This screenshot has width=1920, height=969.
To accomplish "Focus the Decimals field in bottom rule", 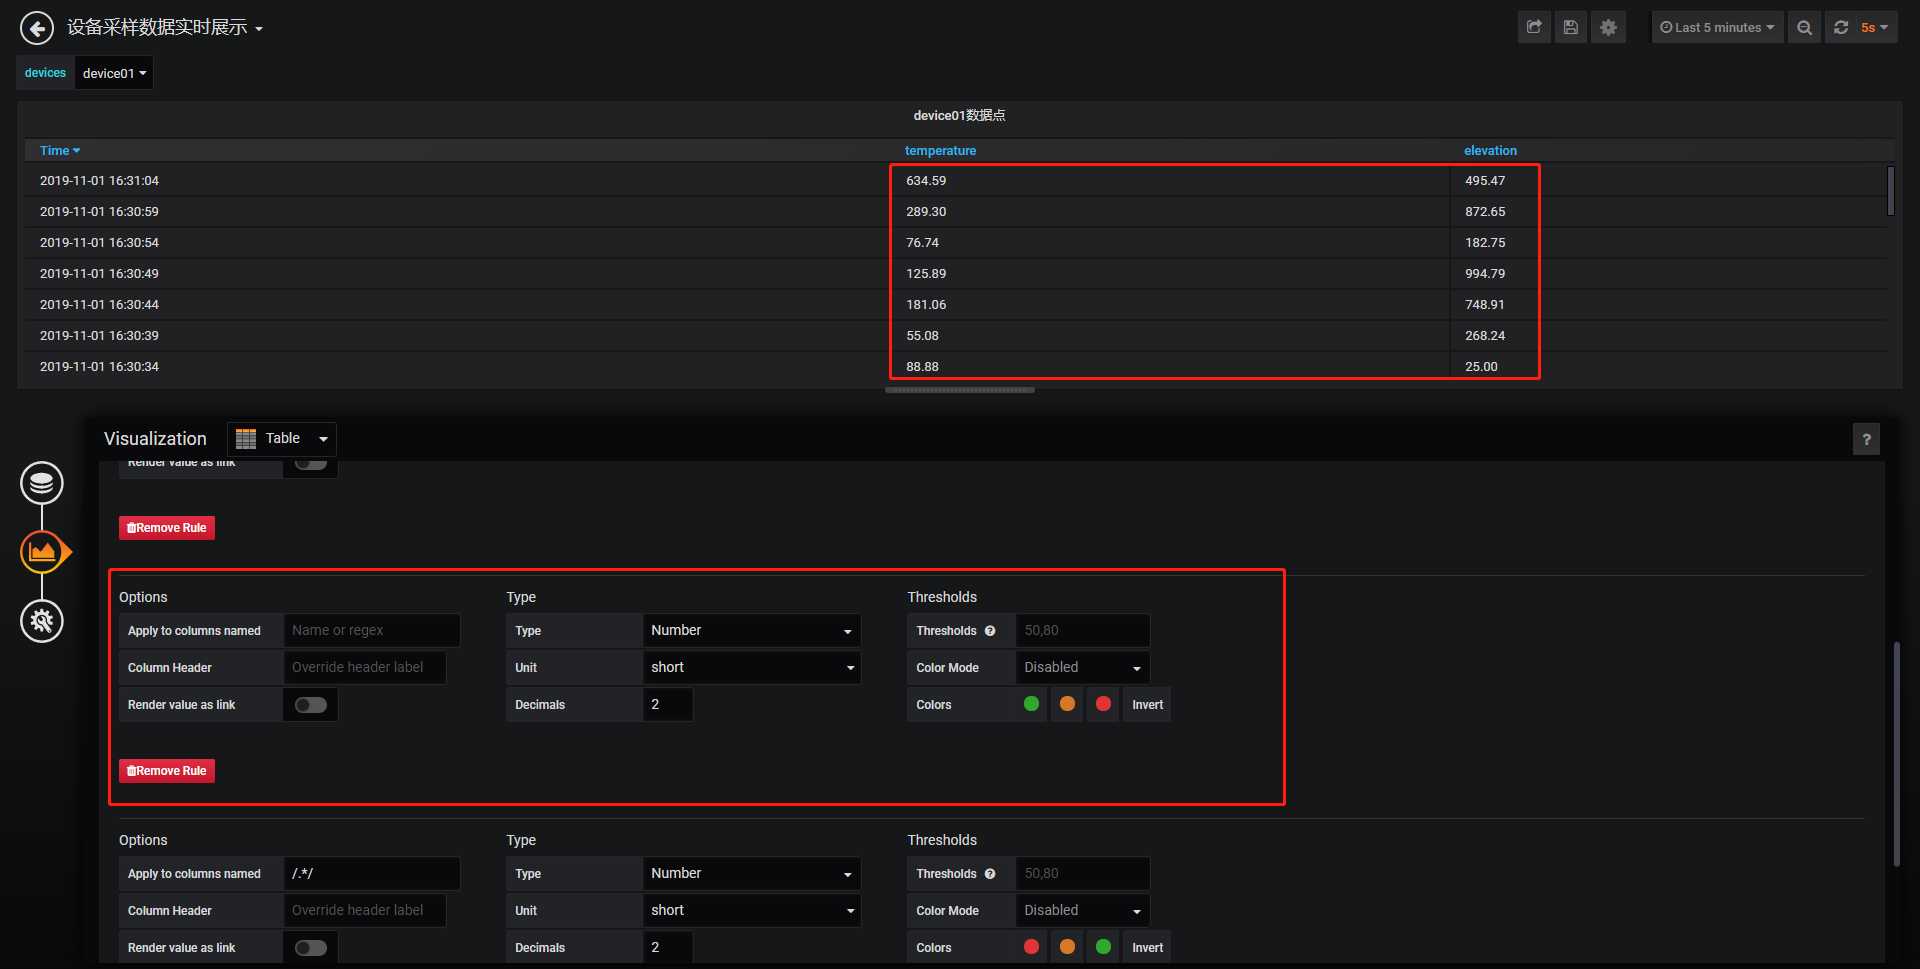I will (668, 948).
